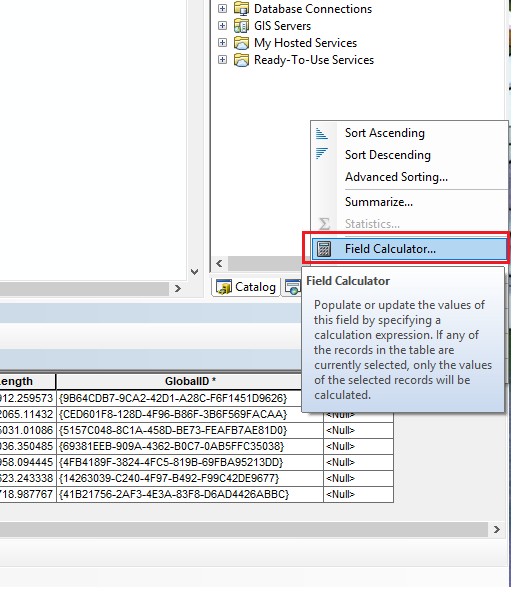Select GlobalID cell {69381EEB-909A-4362-B0C7-0AB5FFC35038}
This screenshot has width=511, height=596.
190,446
